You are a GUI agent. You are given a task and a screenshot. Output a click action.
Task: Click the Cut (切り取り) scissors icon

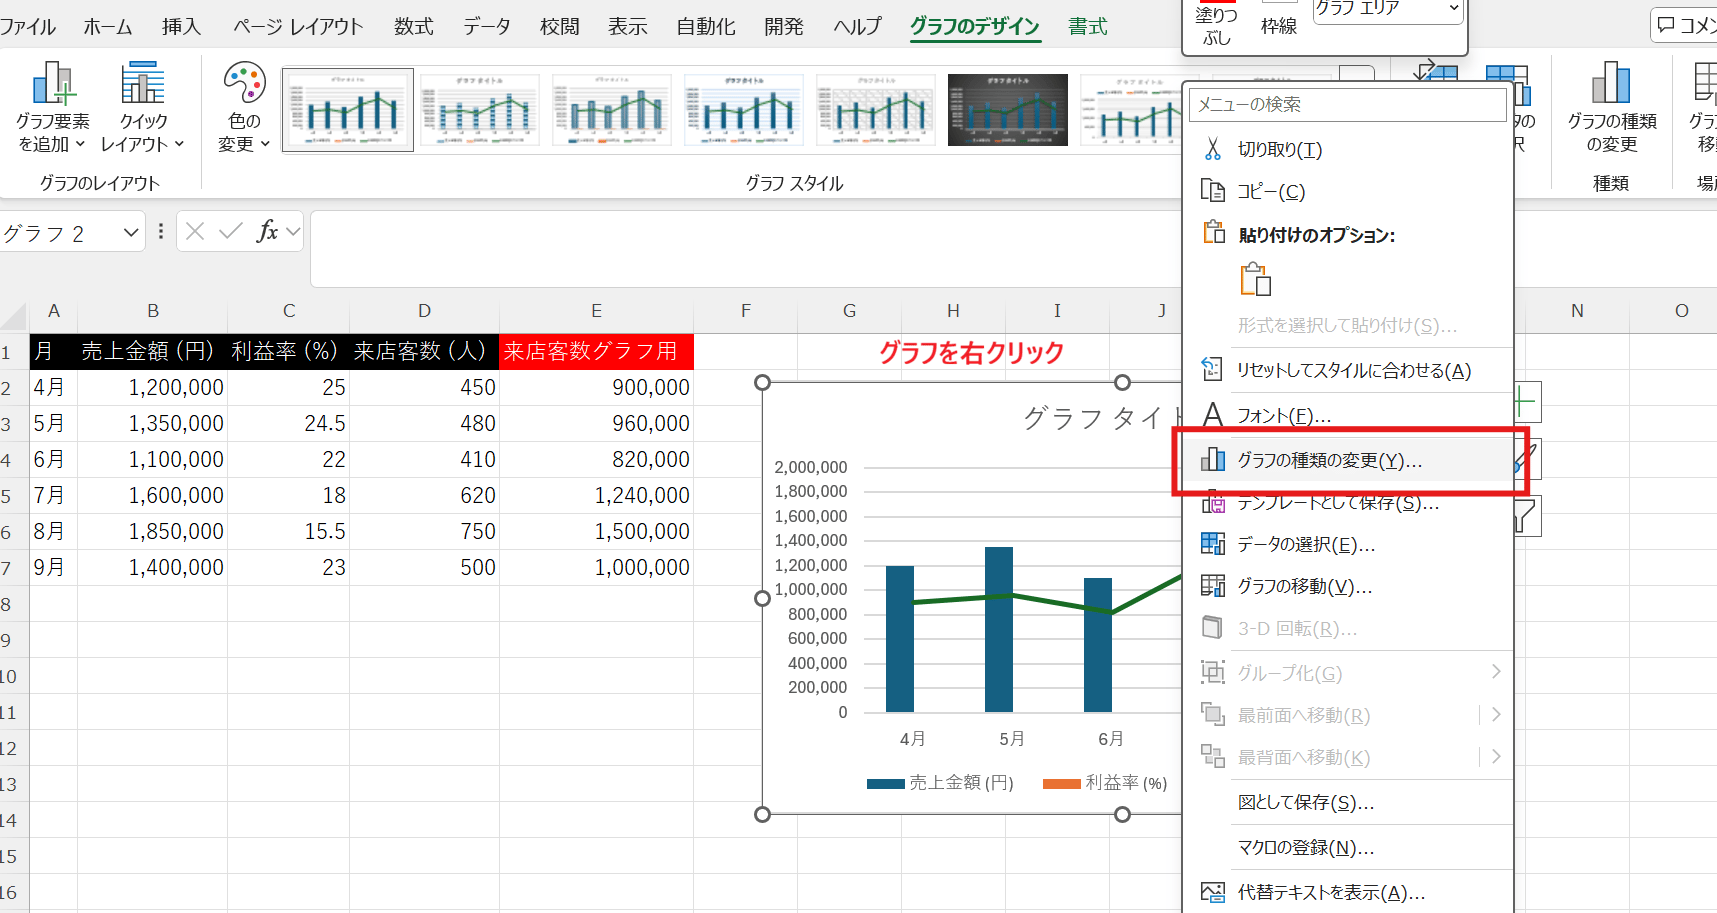click(x=1213, y=150)
